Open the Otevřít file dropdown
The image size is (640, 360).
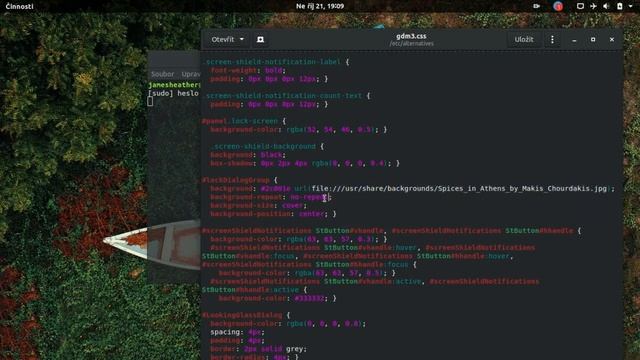228,40
